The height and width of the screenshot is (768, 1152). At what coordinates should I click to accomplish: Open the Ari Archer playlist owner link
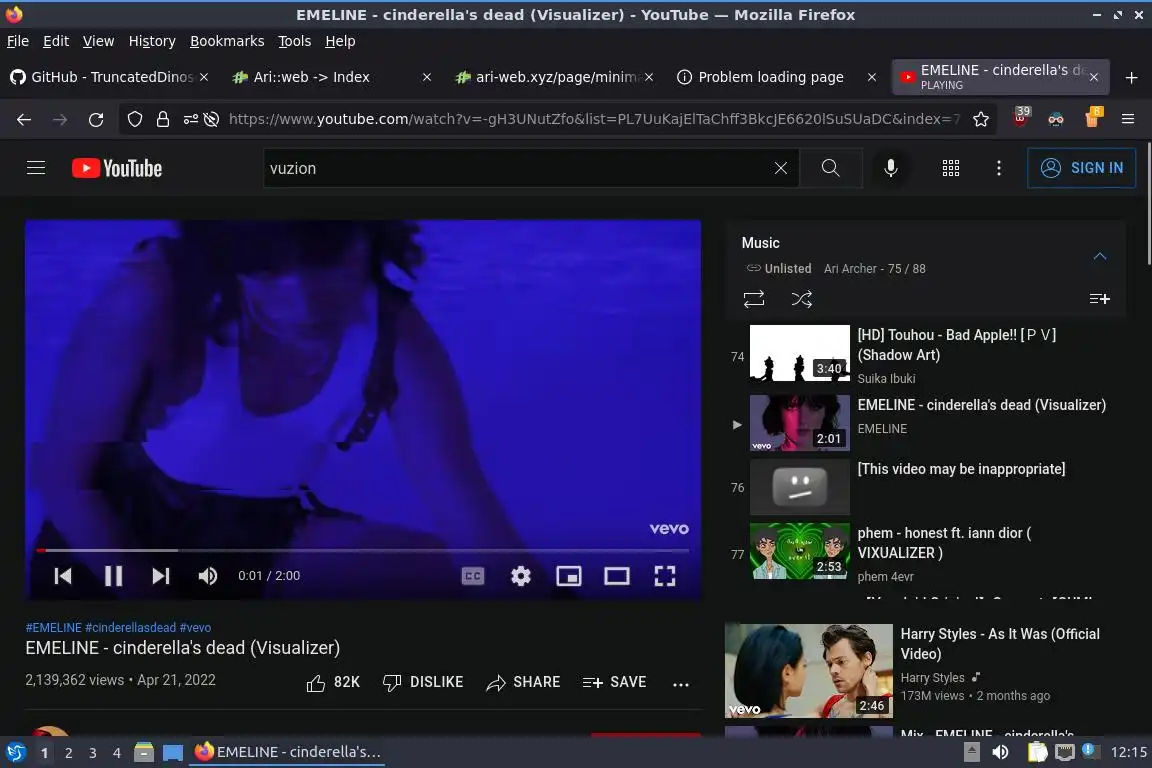pyautogui.click(x=850, y=269)
